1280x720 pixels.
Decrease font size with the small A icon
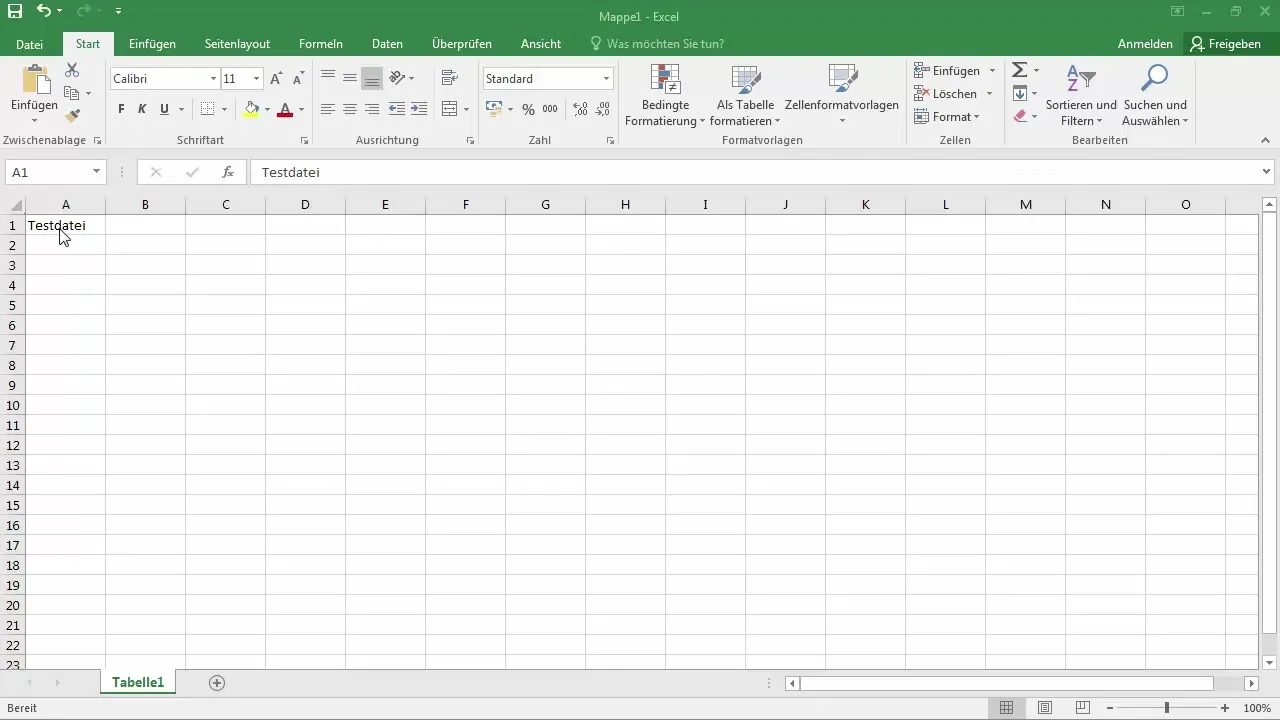point(298,78)
